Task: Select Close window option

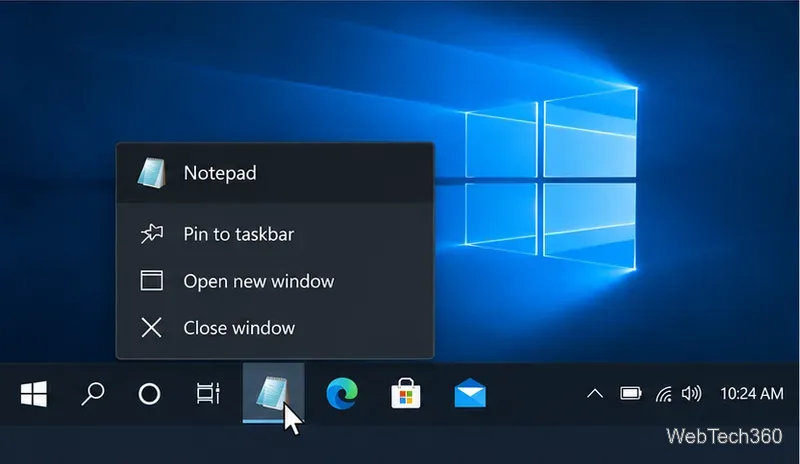Action: (x=276, y=328)
